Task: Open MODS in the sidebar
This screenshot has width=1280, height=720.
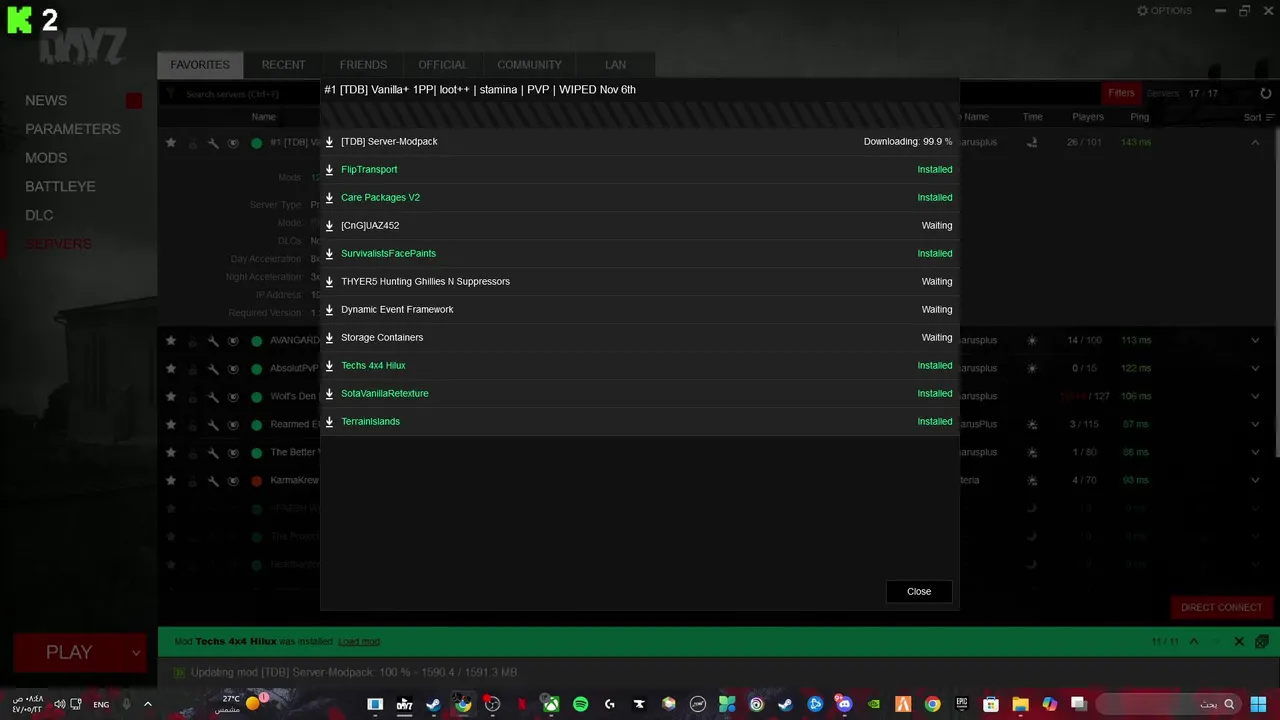Action: click(x=46, y=158)
